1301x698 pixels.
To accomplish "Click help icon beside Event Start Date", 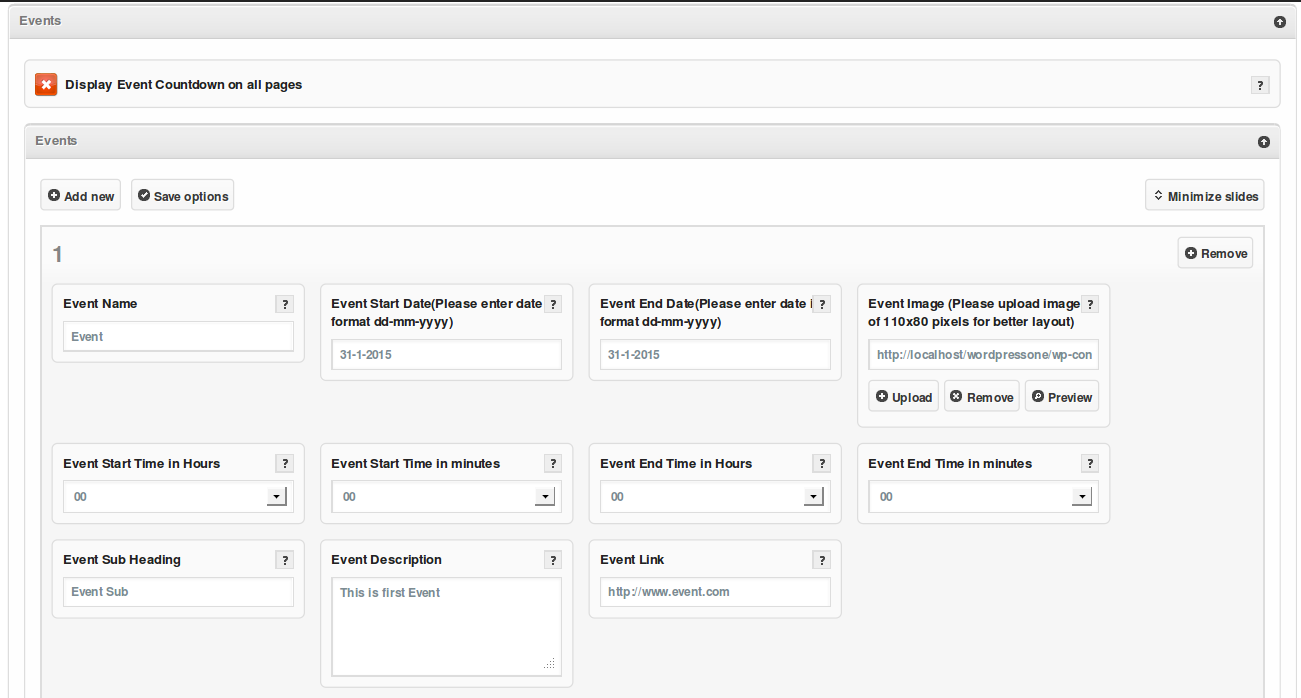I will (x=553, y=304).
